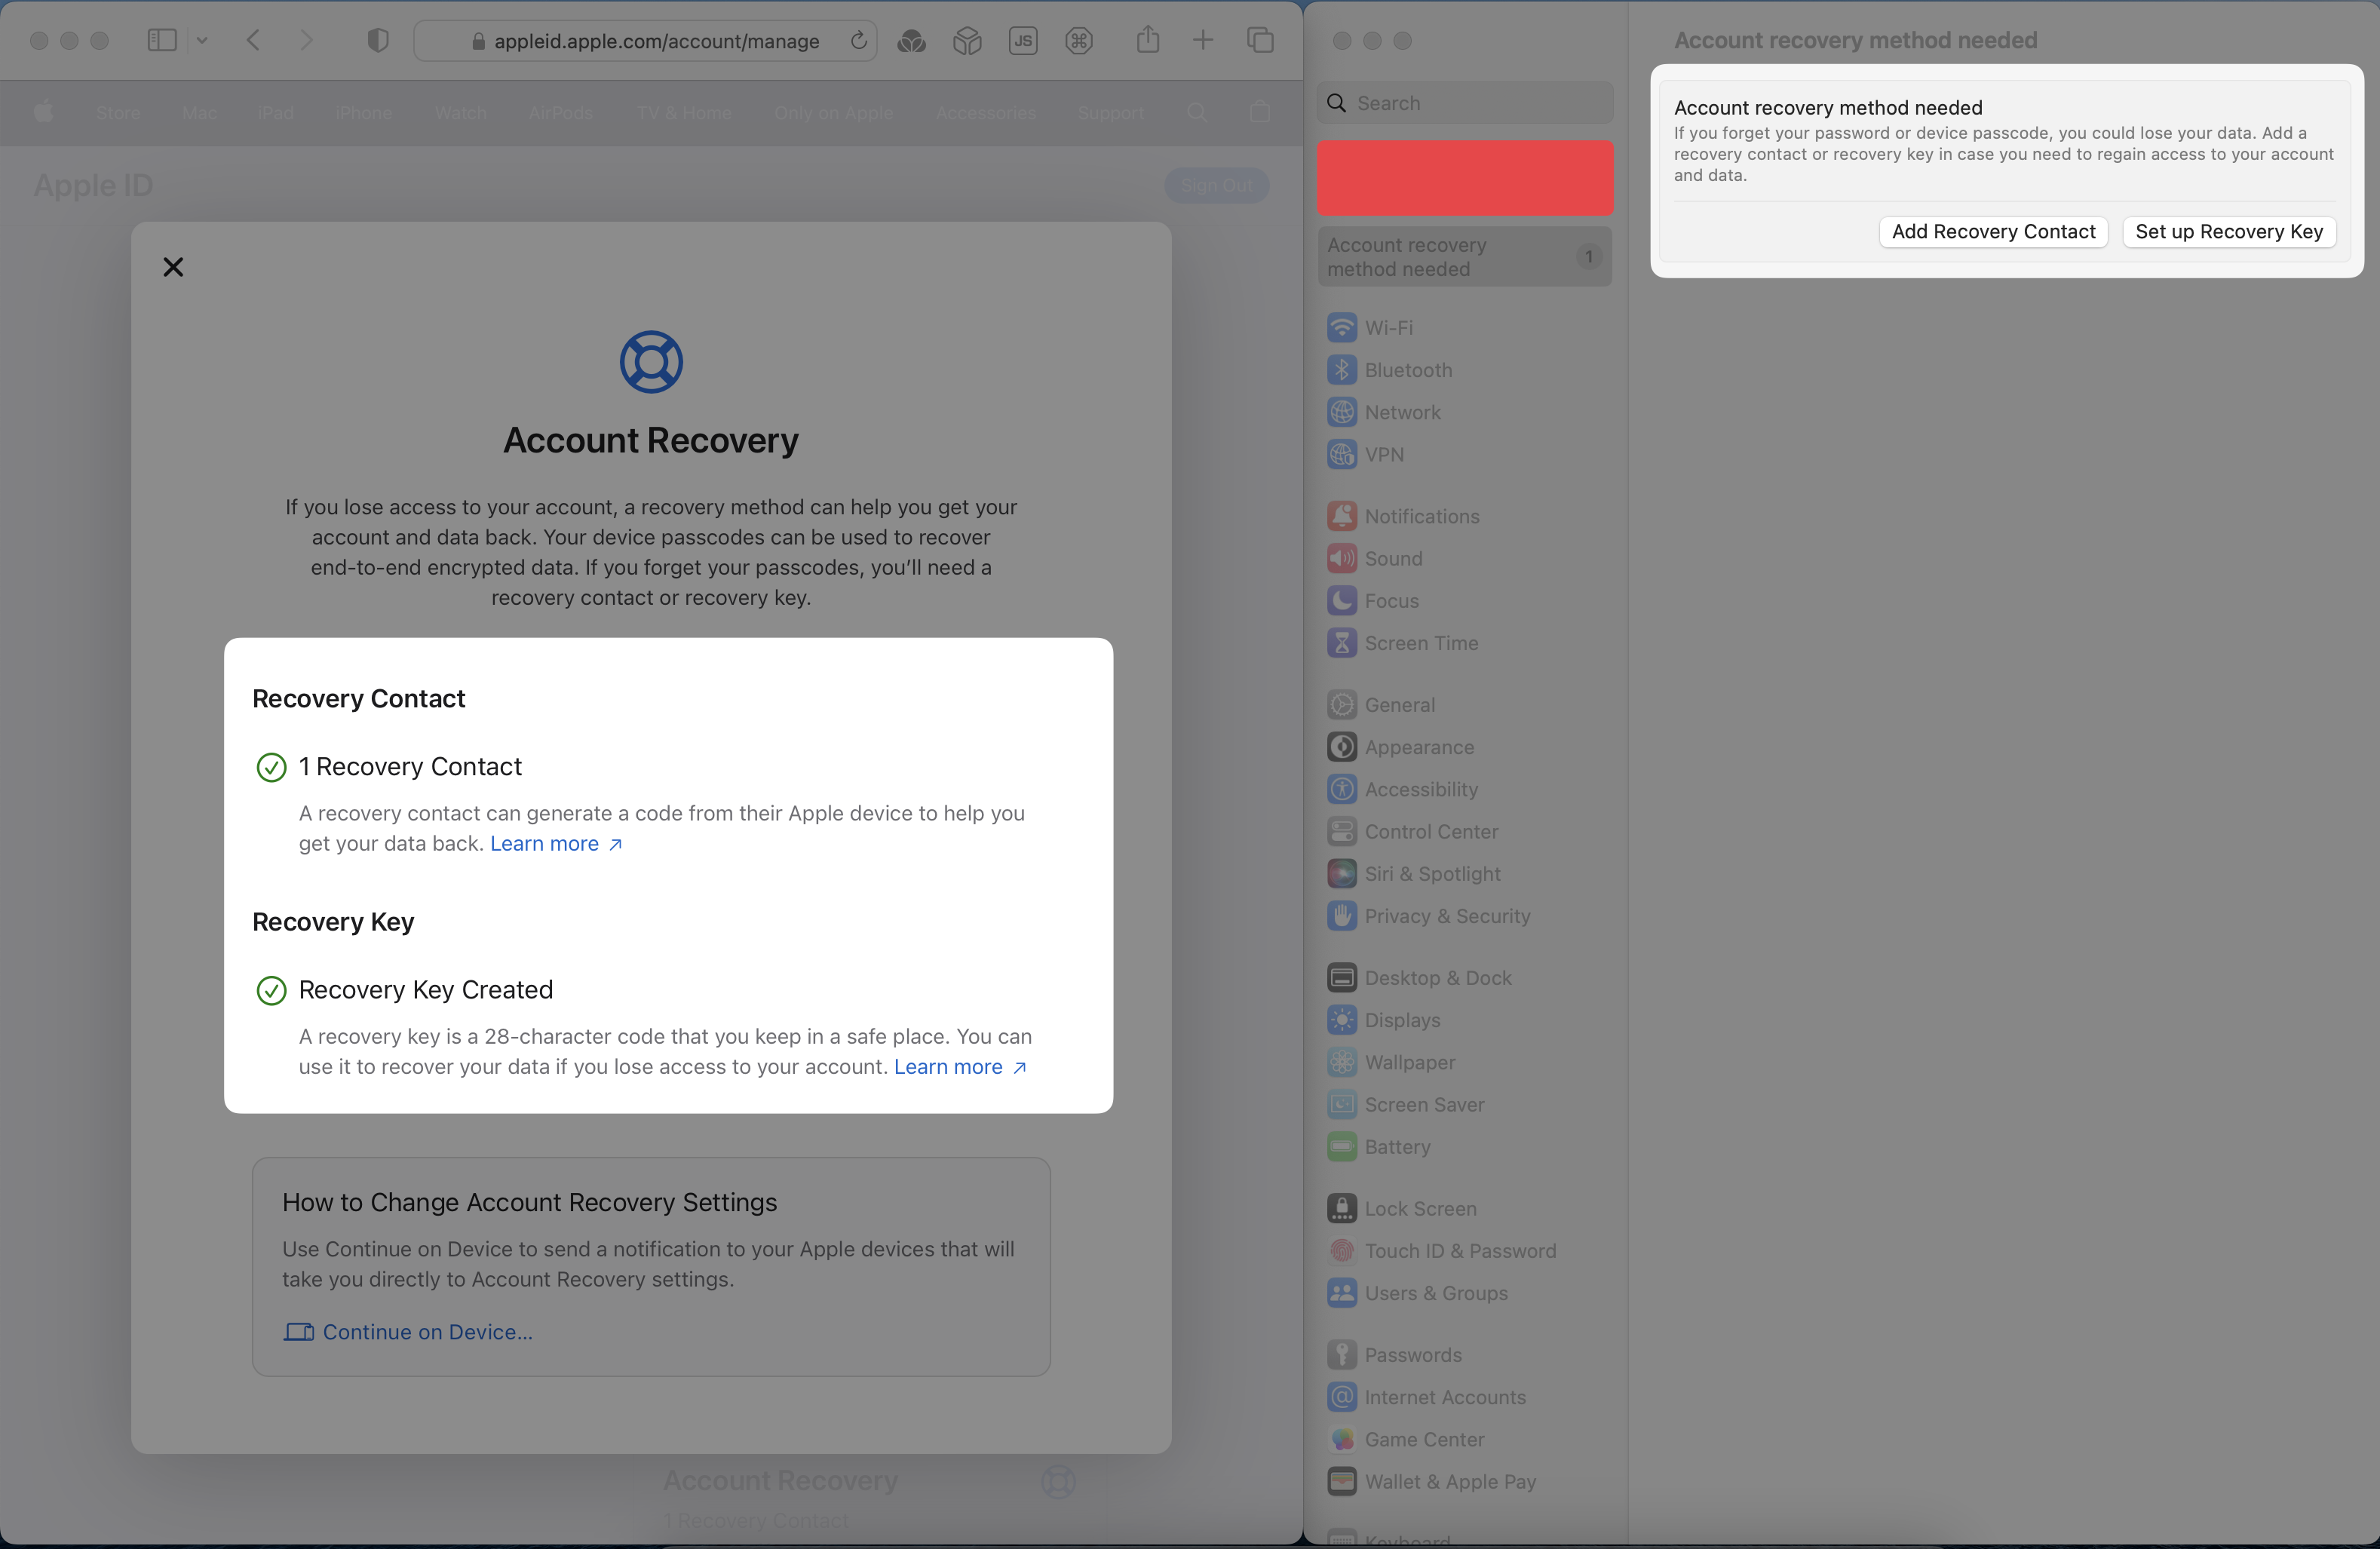Open new tab with plus icon
Image resolution: width=2380 pixels, height=1549 pixels.
click(1203, 40)
